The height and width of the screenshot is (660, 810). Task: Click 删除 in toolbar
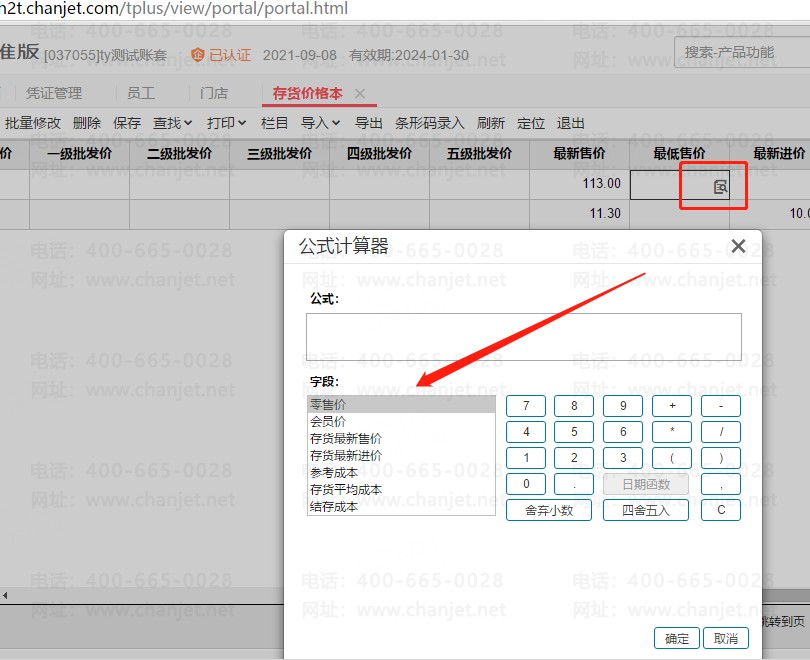pyautogui.click(x=87, y=123)
